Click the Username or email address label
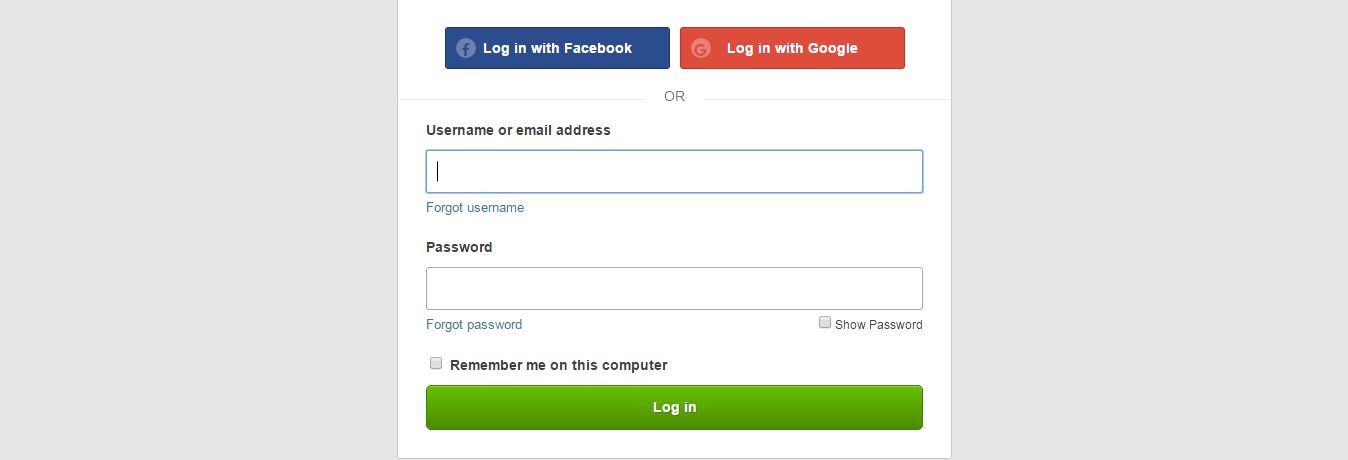 [518, 130]
